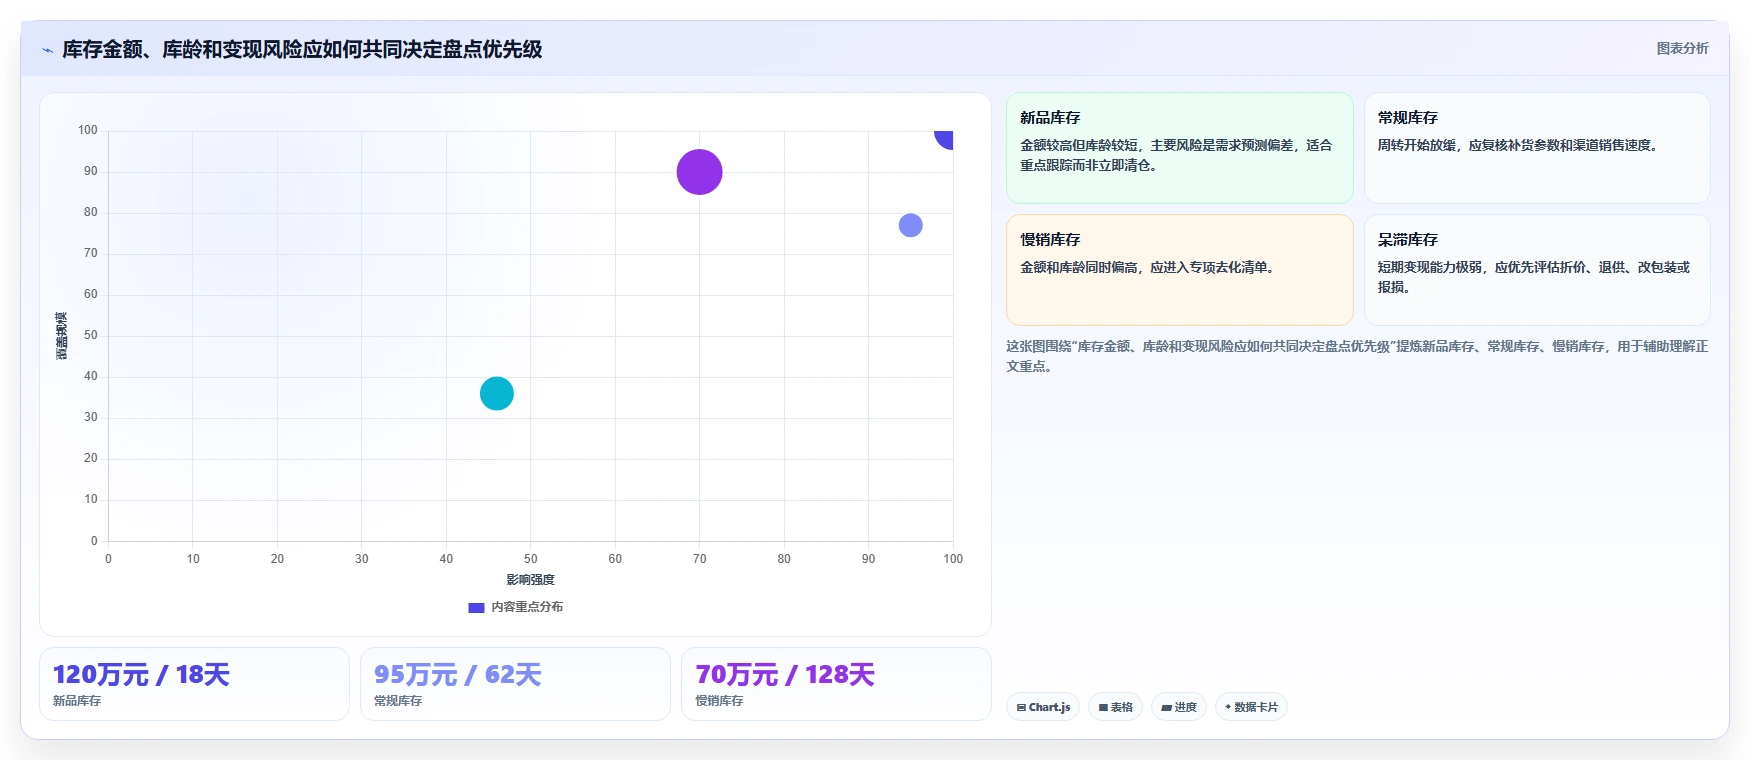Click the 进度 tag
Image resolution: width=1750 pixels, height=760 pixels.
(1179, 707)
